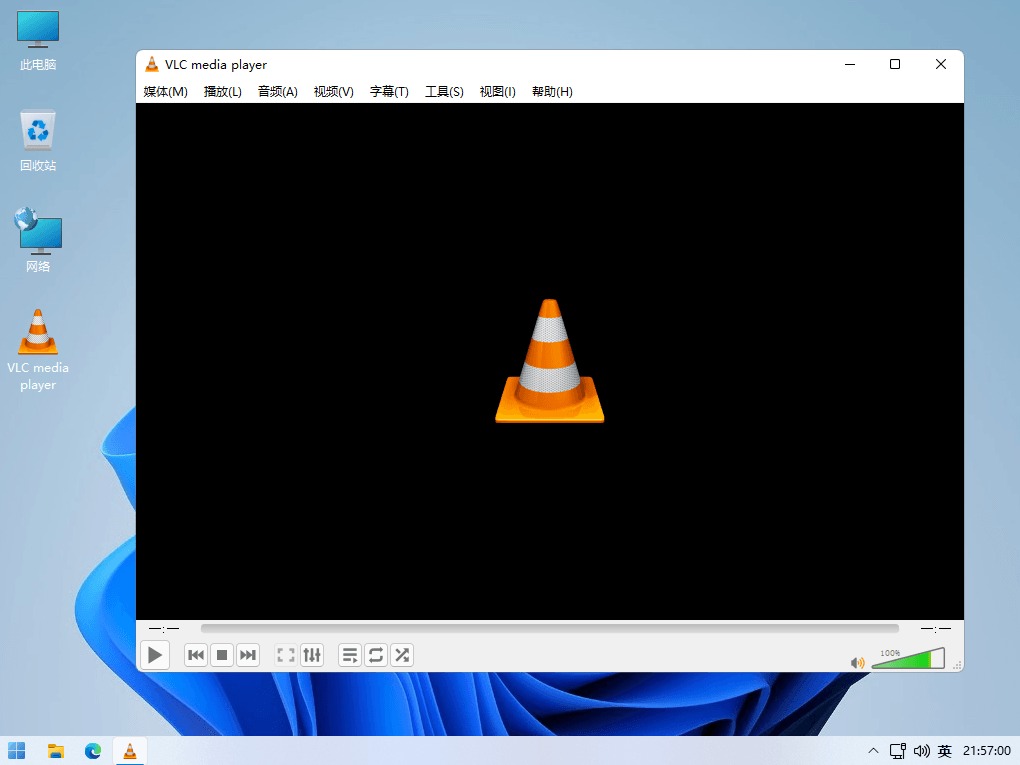
Task: Expand the 工具(S) menu
Action: click(x=444, y=92)
